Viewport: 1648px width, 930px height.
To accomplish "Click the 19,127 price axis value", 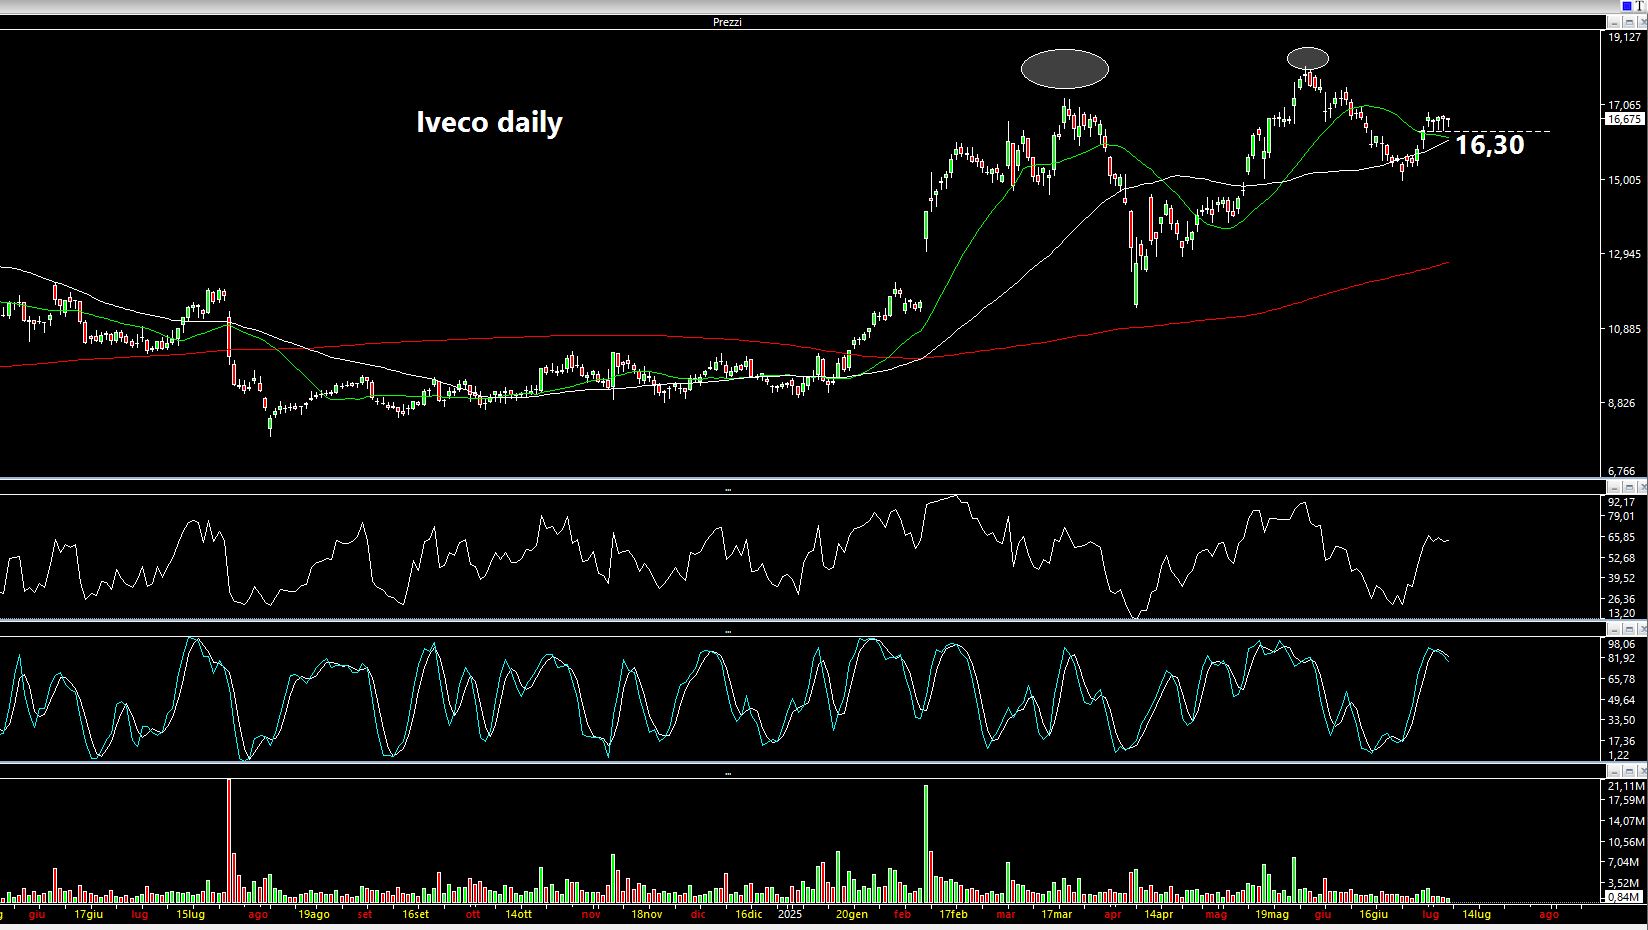I will click(1624, 37).
